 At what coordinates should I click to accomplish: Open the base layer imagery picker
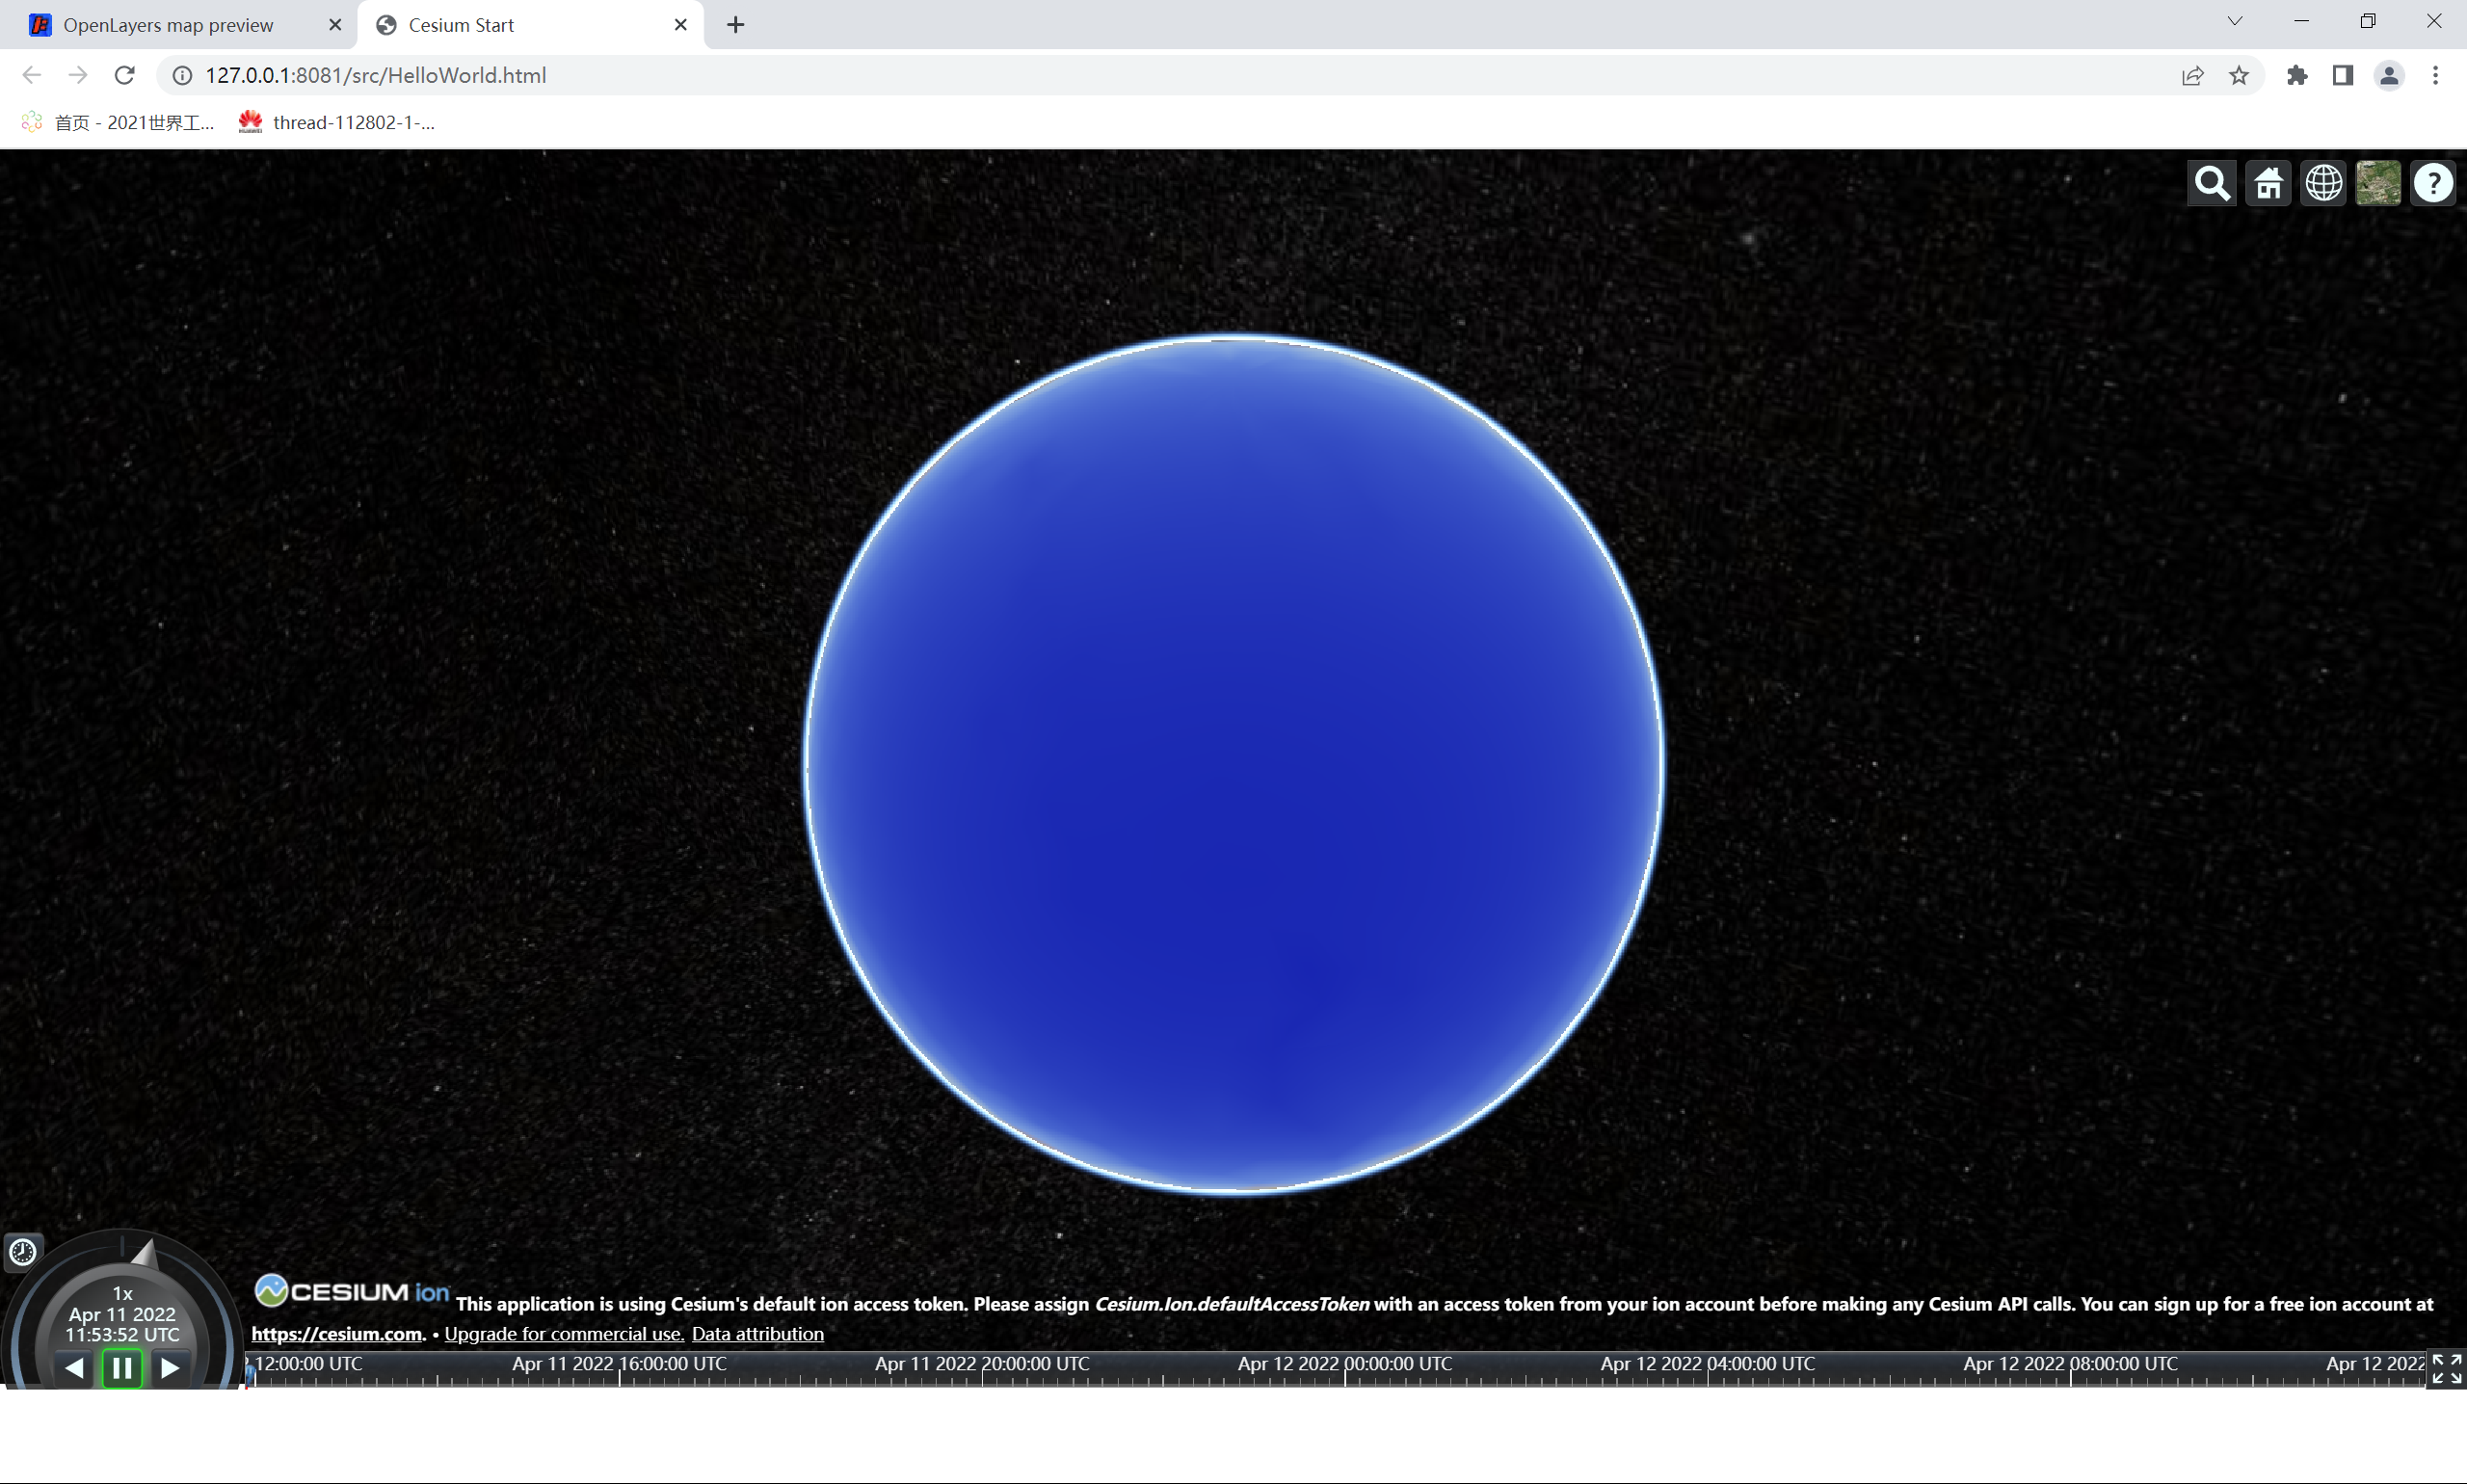2378,184
